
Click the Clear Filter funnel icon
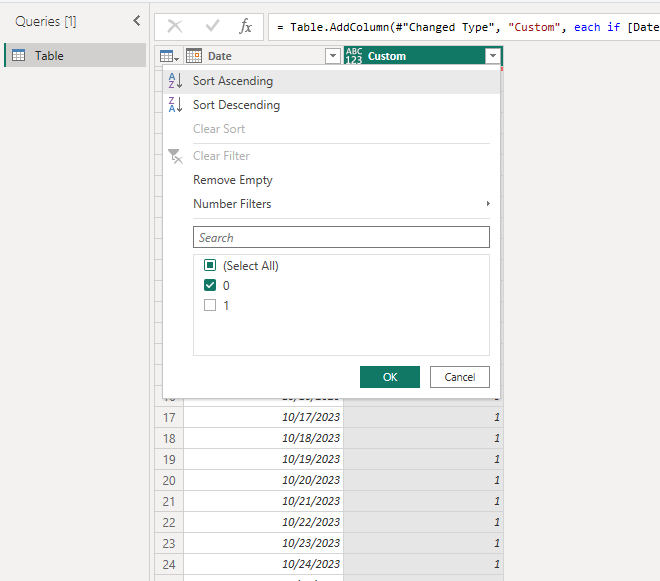coord(175,156)
